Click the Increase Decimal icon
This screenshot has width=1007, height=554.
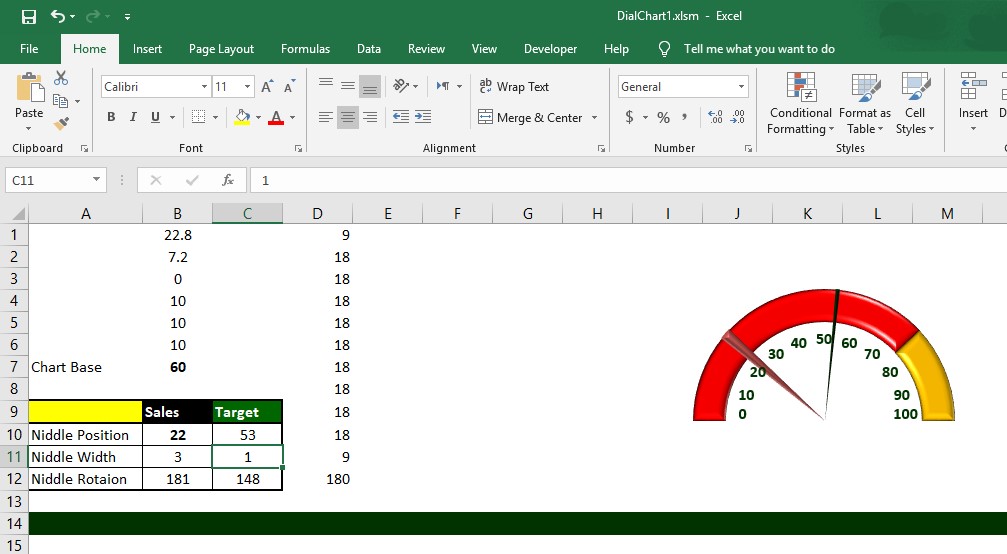(x=715, y=117)
